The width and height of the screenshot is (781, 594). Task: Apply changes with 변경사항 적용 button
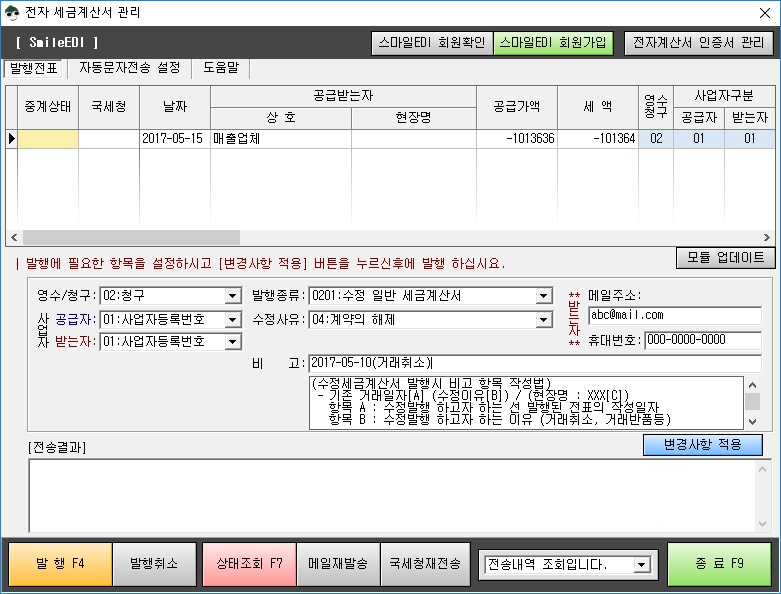coord(702,445)
